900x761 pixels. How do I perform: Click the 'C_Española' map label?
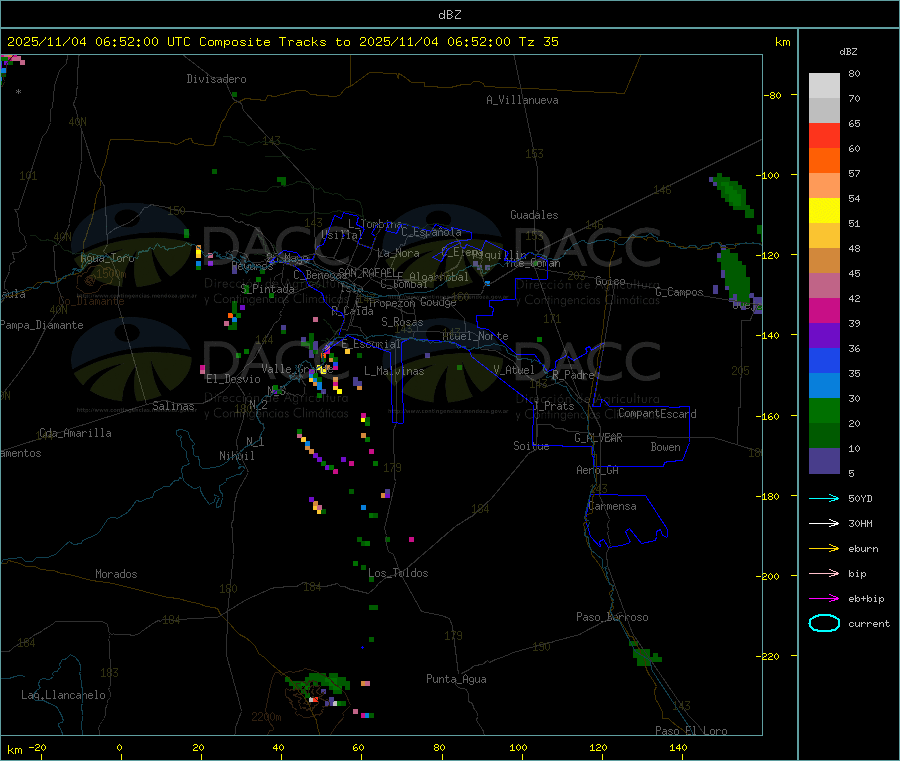[x=432, y=232]
